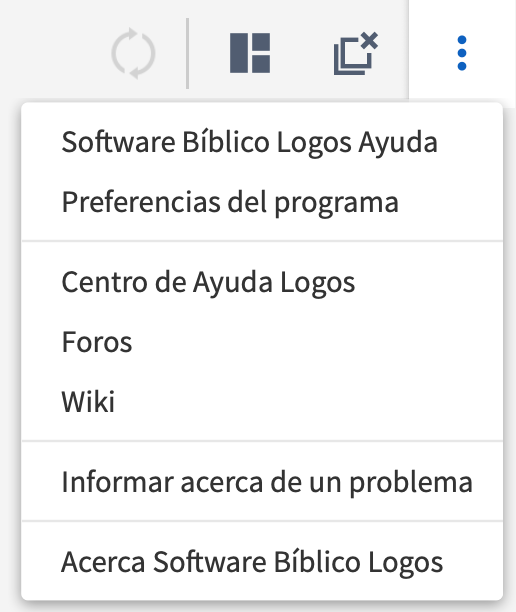The width and height of the screenshot is (516, 612).
Task: Click the stacked windows with X icon
Action: click(356, 53)
